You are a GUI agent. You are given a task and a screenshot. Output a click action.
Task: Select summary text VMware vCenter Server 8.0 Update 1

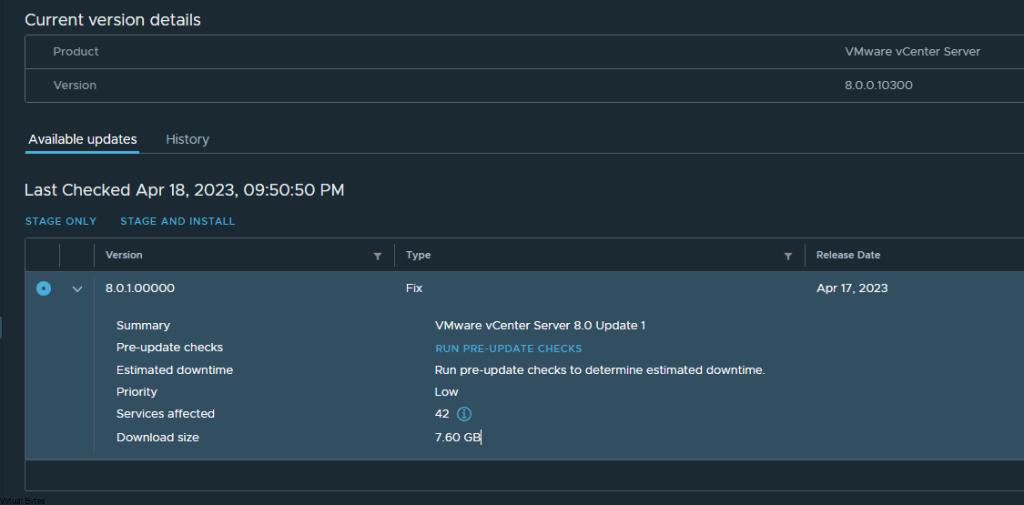click(x=540, y=325)
